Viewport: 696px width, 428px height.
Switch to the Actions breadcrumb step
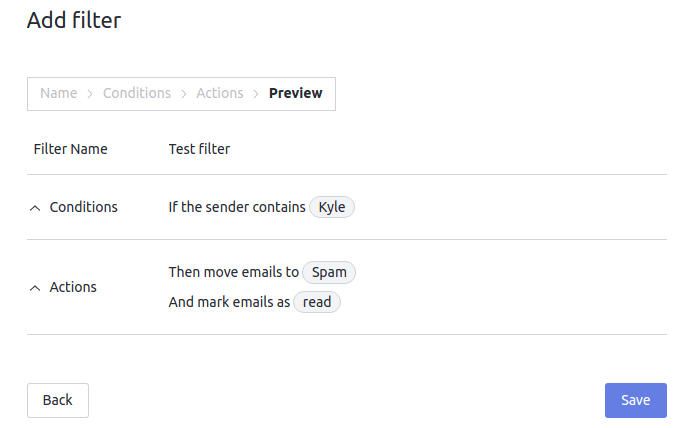click(x=220, y=93)
